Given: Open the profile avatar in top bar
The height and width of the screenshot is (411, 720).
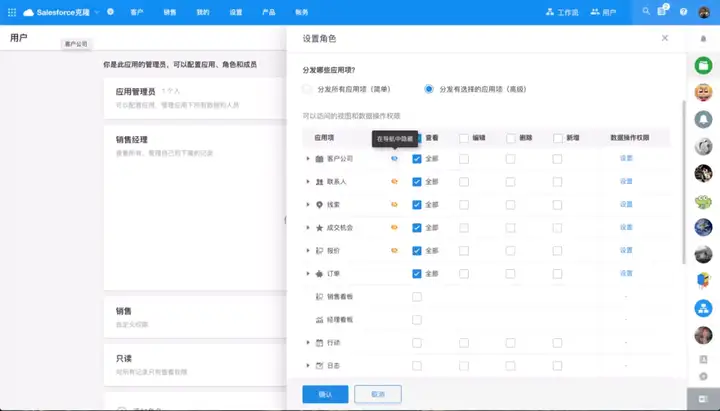Looking at the screenshot, I should 703,12.
